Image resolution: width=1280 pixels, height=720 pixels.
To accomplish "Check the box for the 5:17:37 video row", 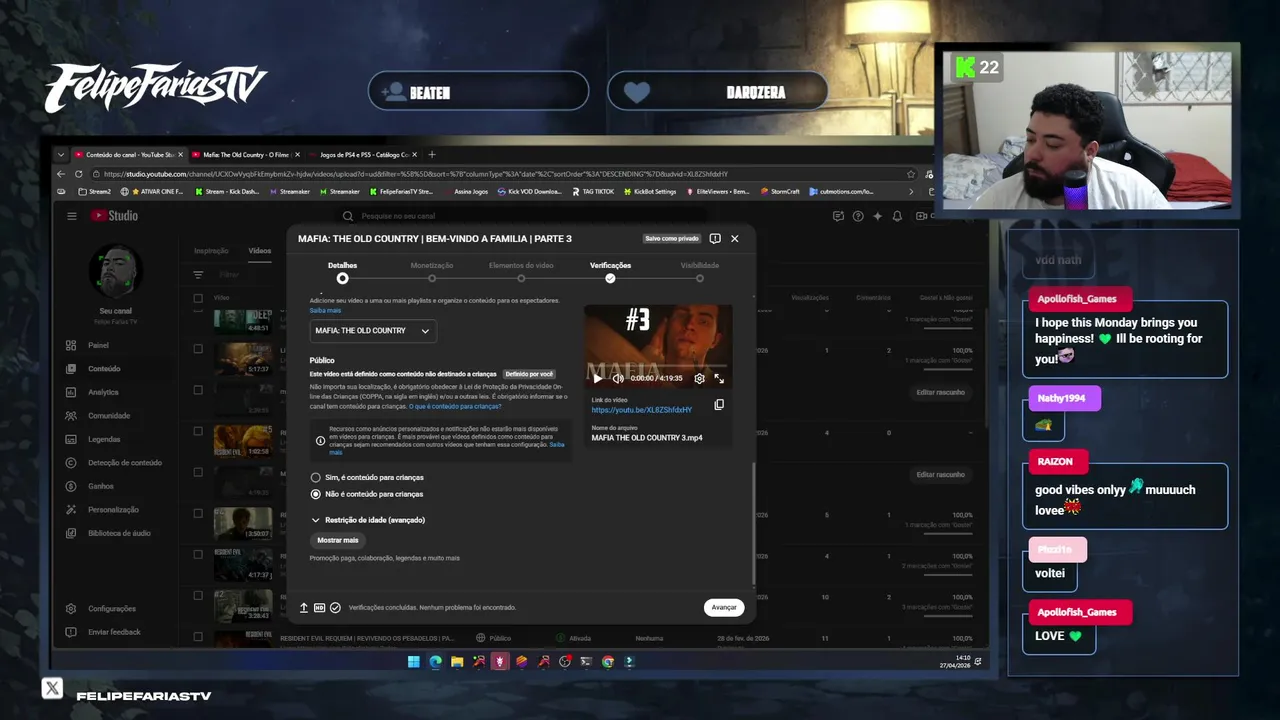I will coord(198,350).
